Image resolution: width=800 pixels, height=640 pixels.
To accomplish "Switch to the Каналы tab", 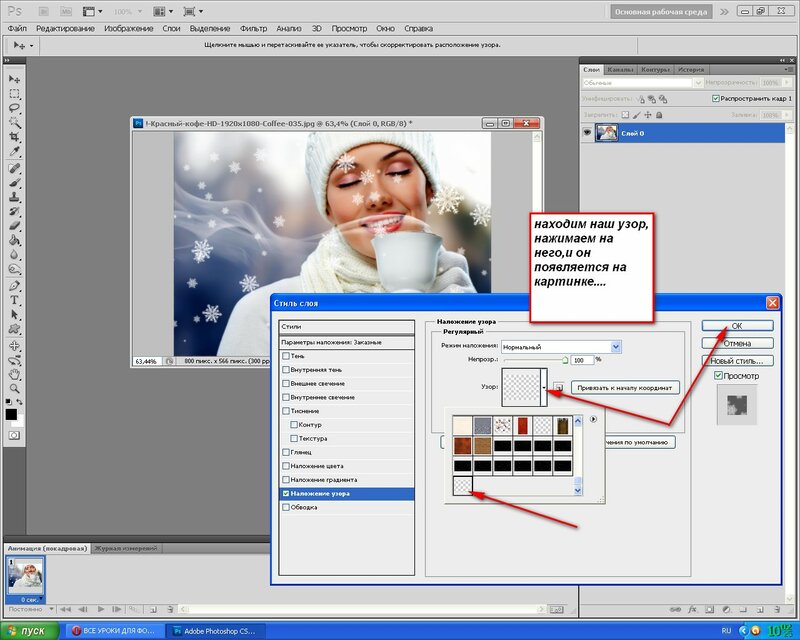I will coord(620,69).
